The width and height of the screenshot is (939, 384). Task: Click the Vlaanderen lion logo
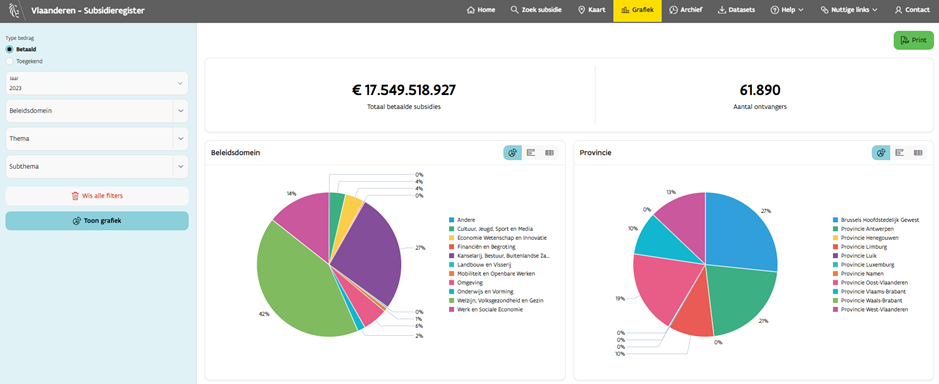pyautogui.click(x=13, y=10)
